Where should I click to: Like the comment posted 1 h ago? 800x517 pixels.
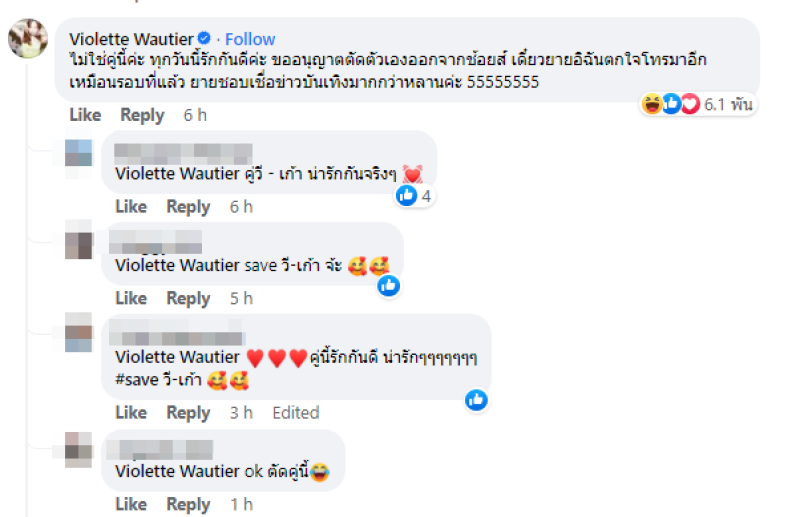(x=131, y=505)
